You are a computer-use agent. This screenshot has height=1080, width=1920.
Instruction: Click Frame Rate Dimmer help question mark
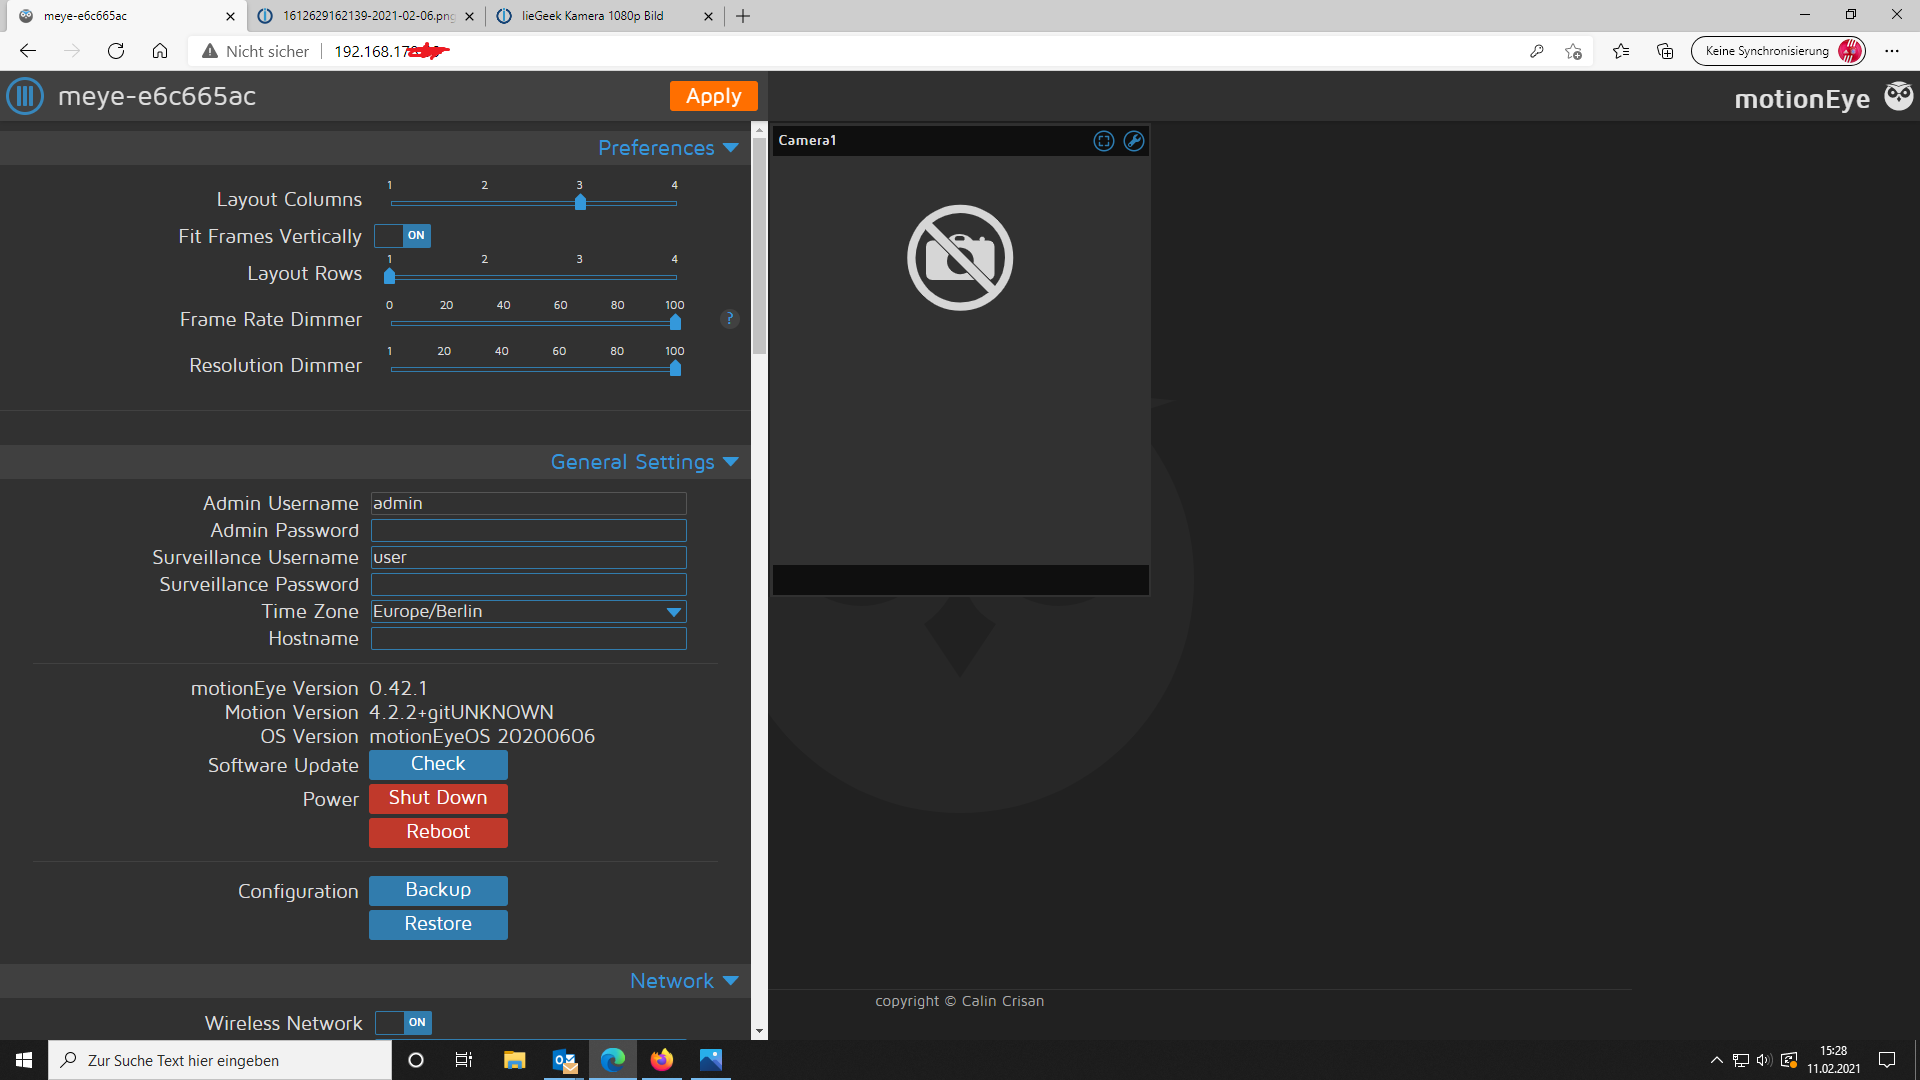tap(730, 319)
